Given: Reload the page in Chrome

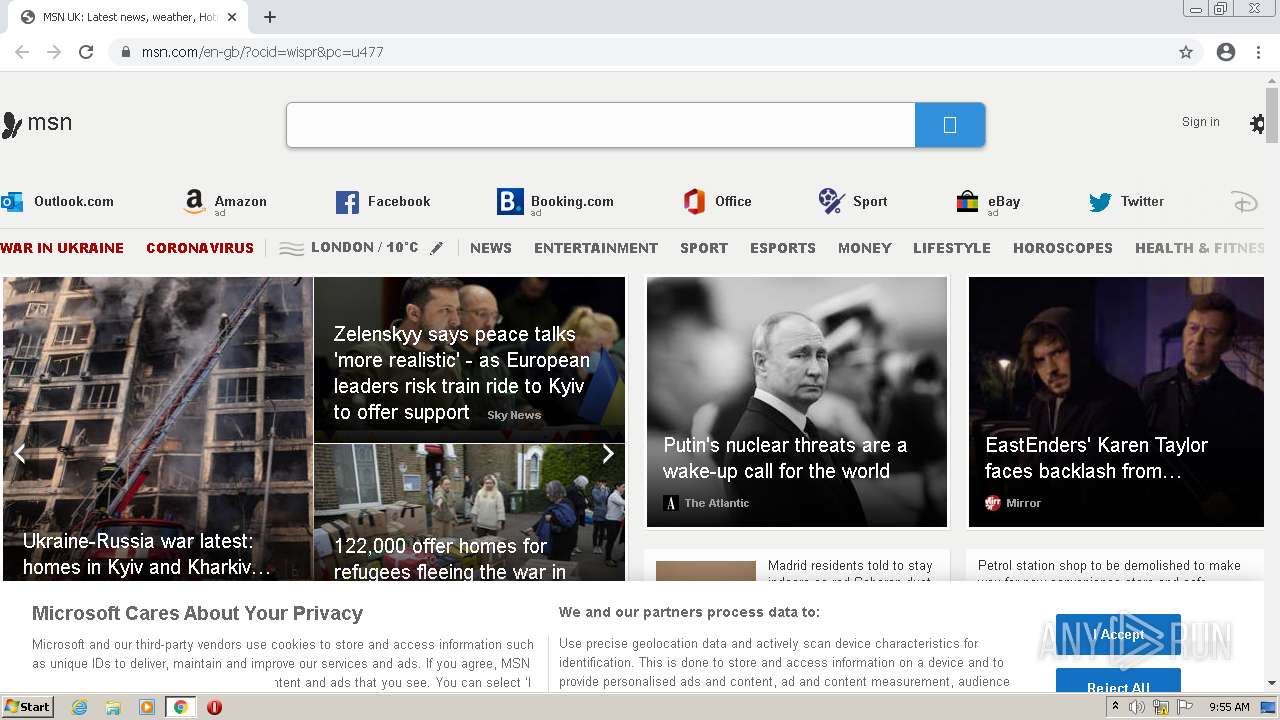Looking at the screenshot, I should [86, 52].
